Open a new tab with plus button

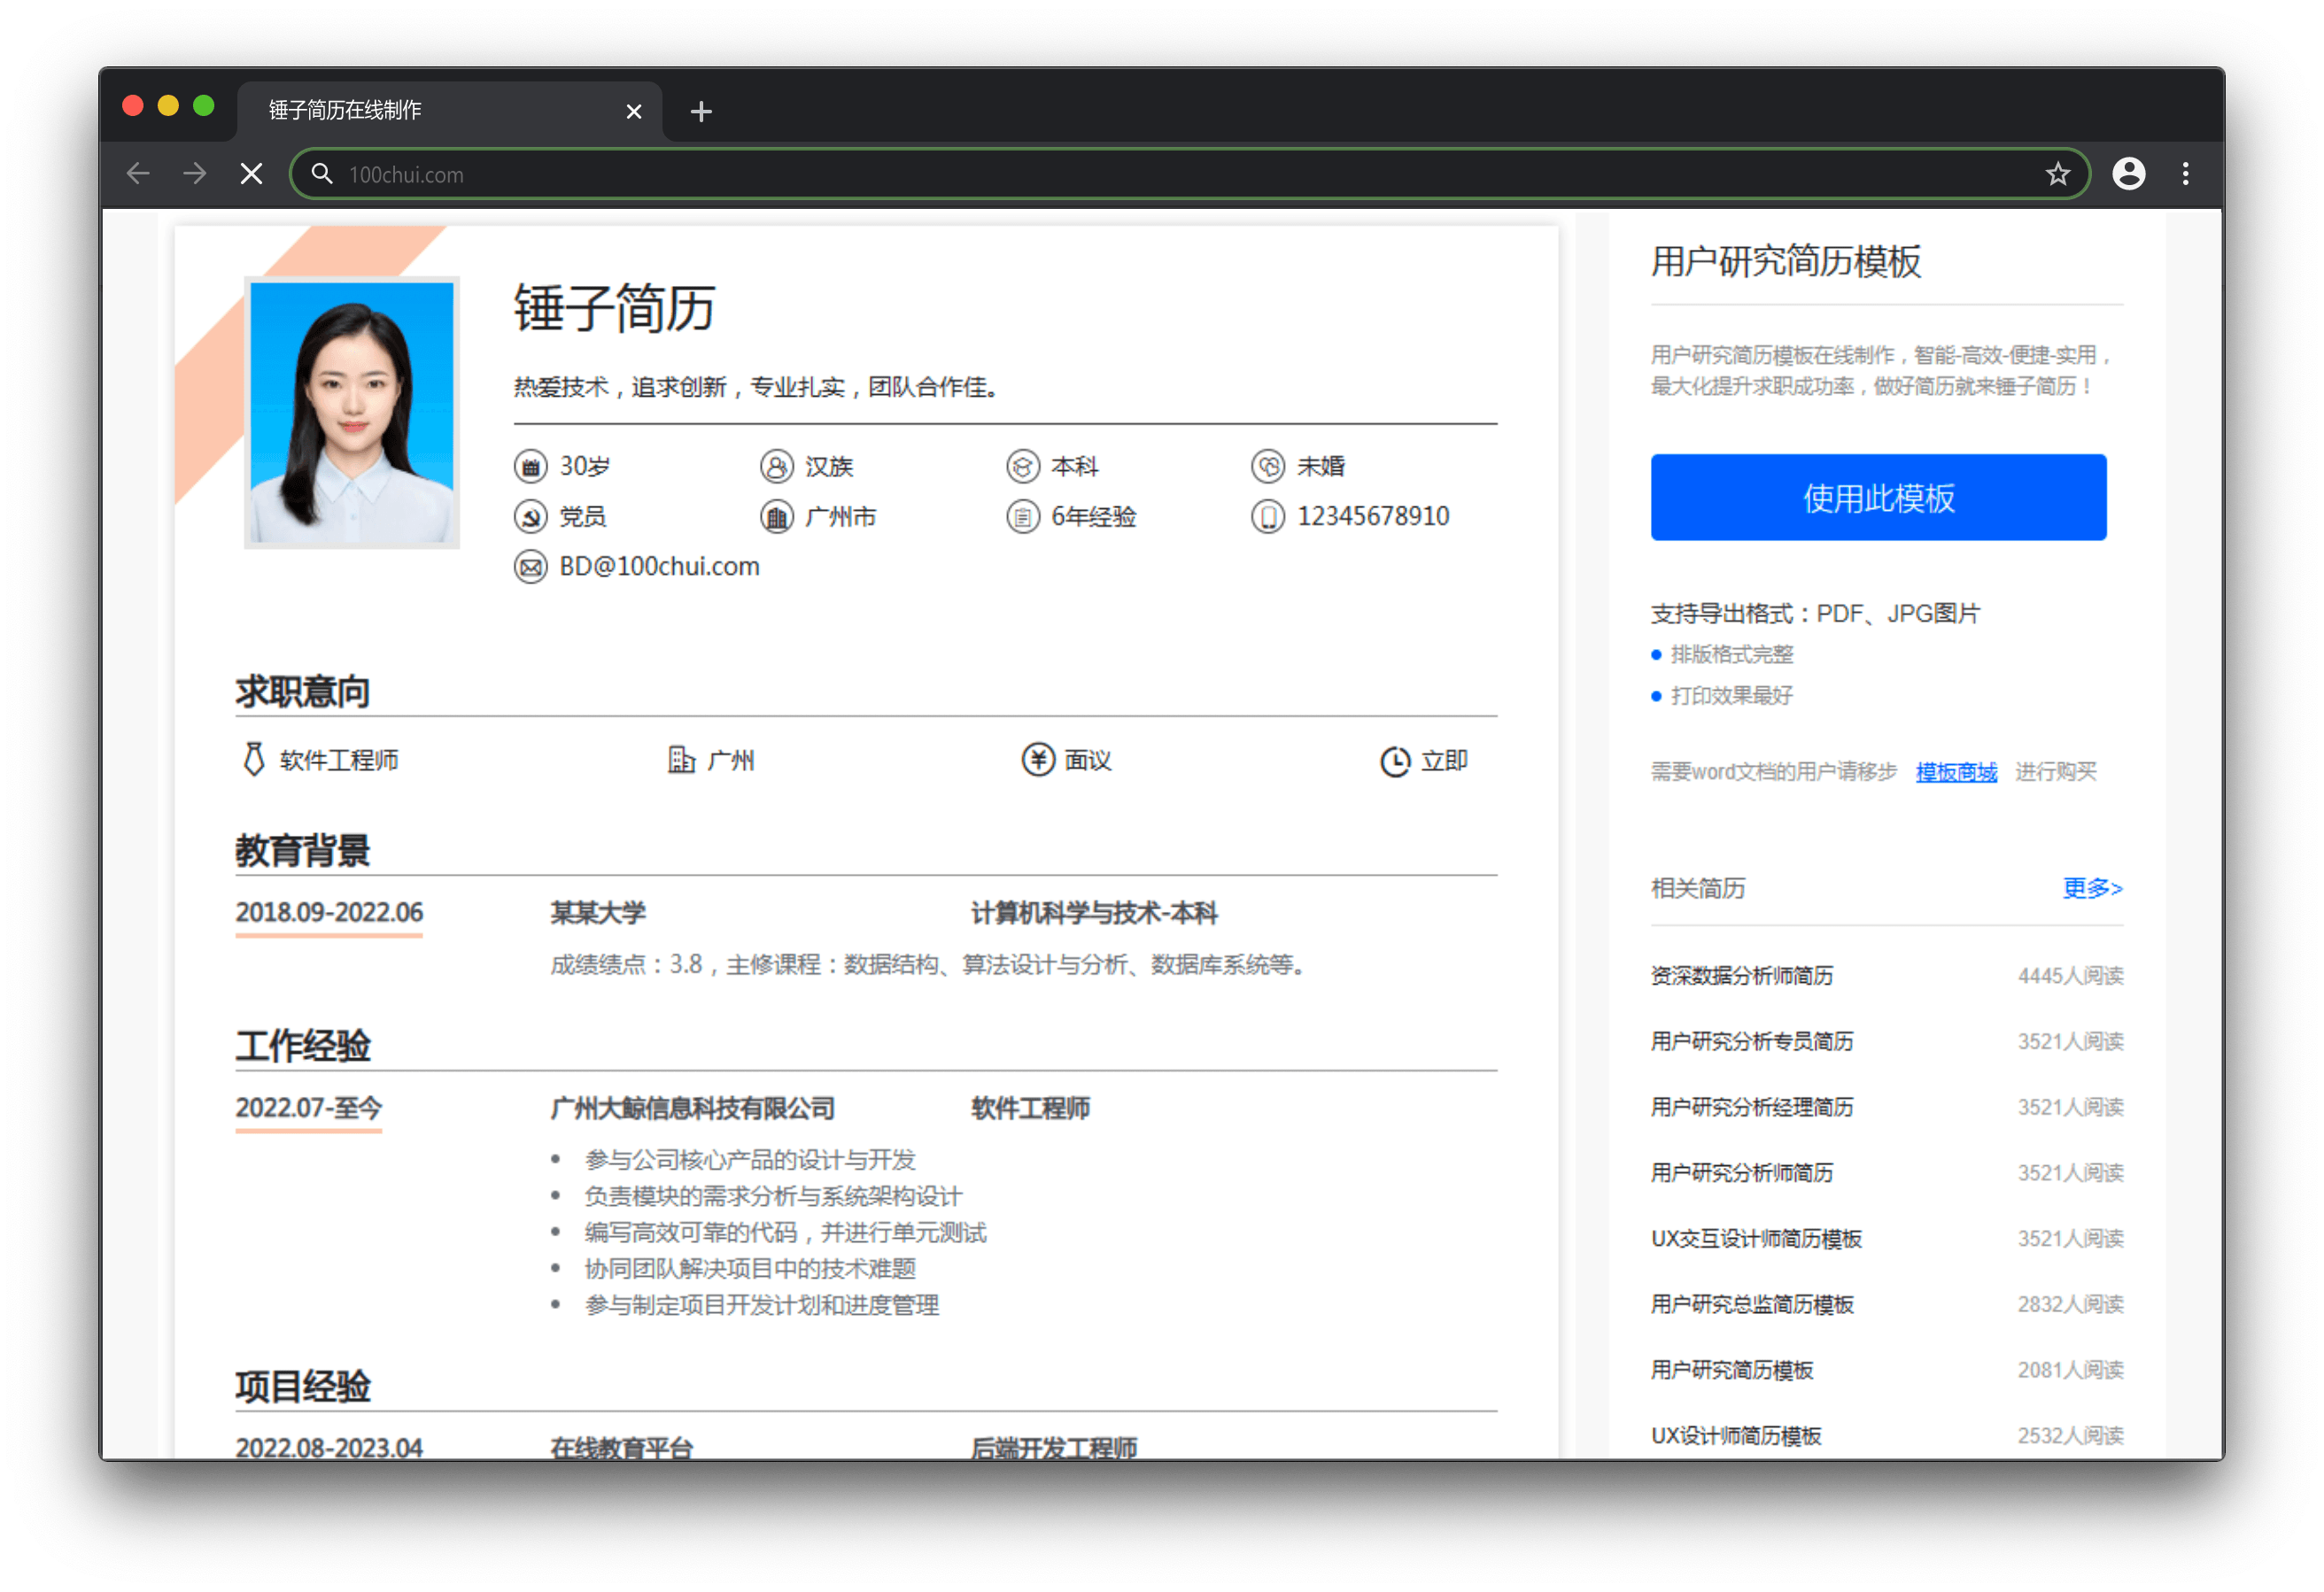click(x=701, y=111)
